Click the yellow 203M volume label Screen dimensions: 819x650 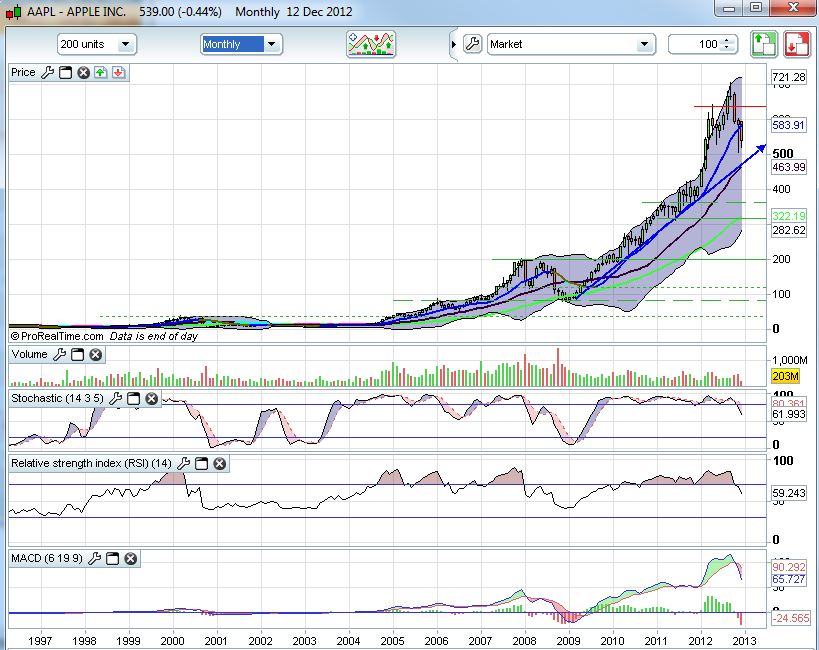[x=785, y=376]
